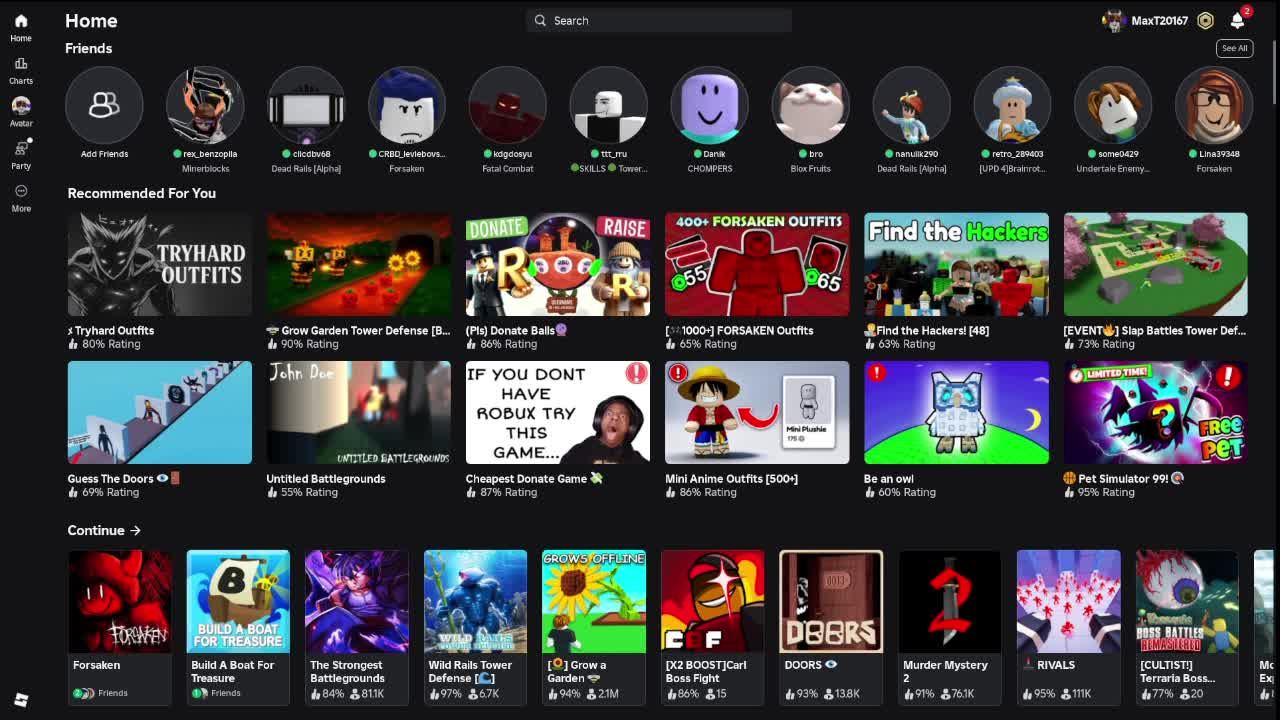Open friend clicdbv68's avatar
Screen dimensions: 1280x720
[306, 105]
